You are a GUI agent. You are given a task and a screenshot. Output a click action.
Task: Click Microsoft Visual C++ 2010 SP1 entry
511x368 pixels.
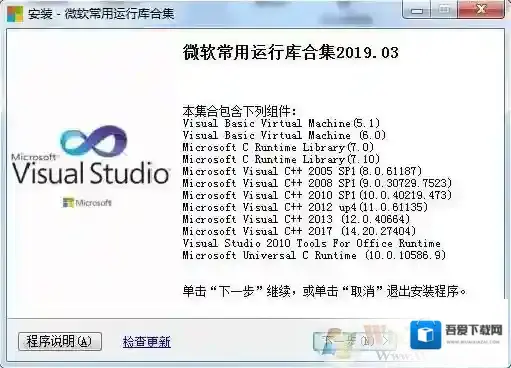[317, 195]
